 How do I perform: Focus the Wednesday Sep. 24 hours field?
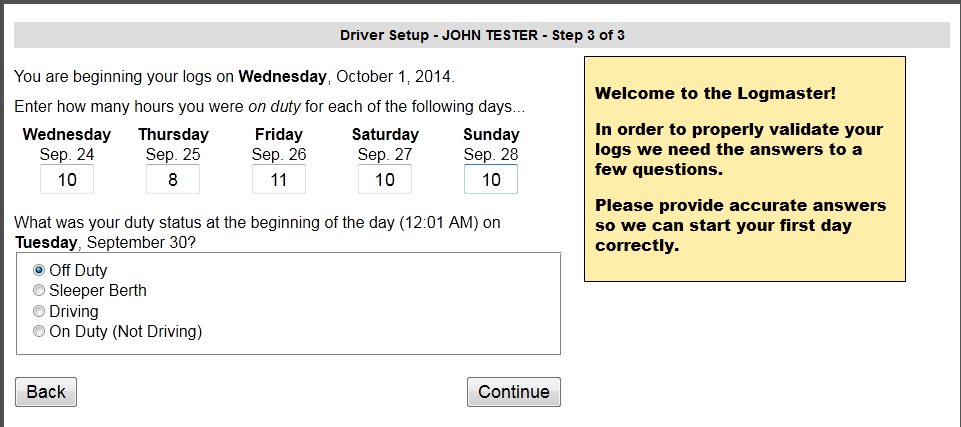67,179
